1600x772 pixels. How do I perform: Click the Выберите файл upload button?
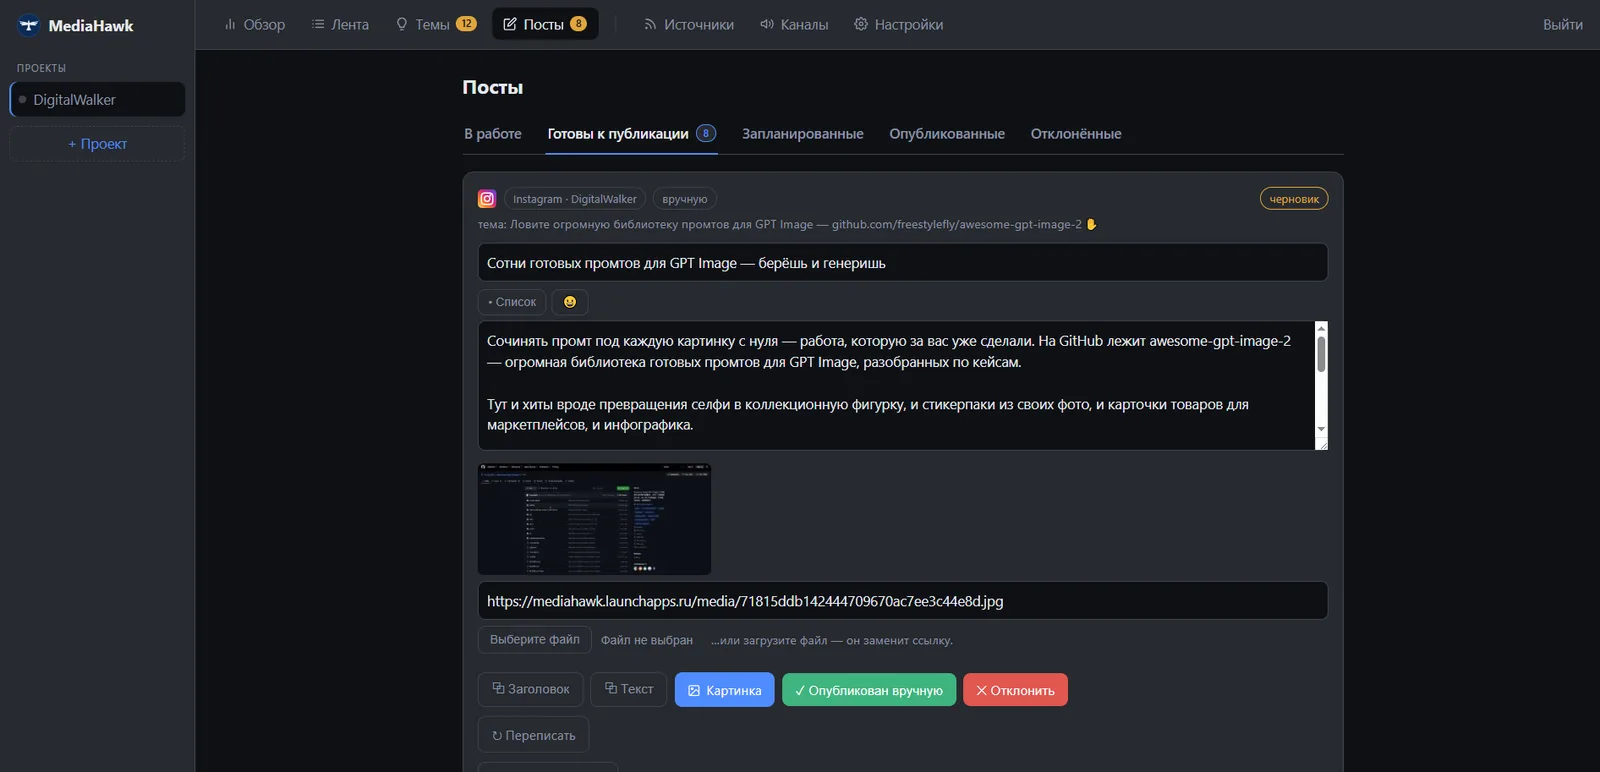coord(535,640)
